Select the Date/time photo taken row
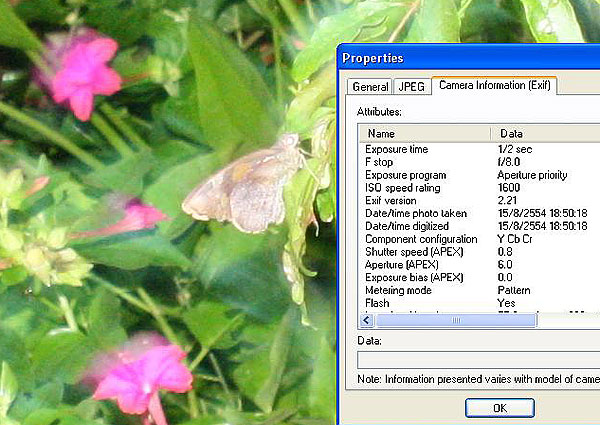The width and height of the screenshot is (600, 425). 480,213
